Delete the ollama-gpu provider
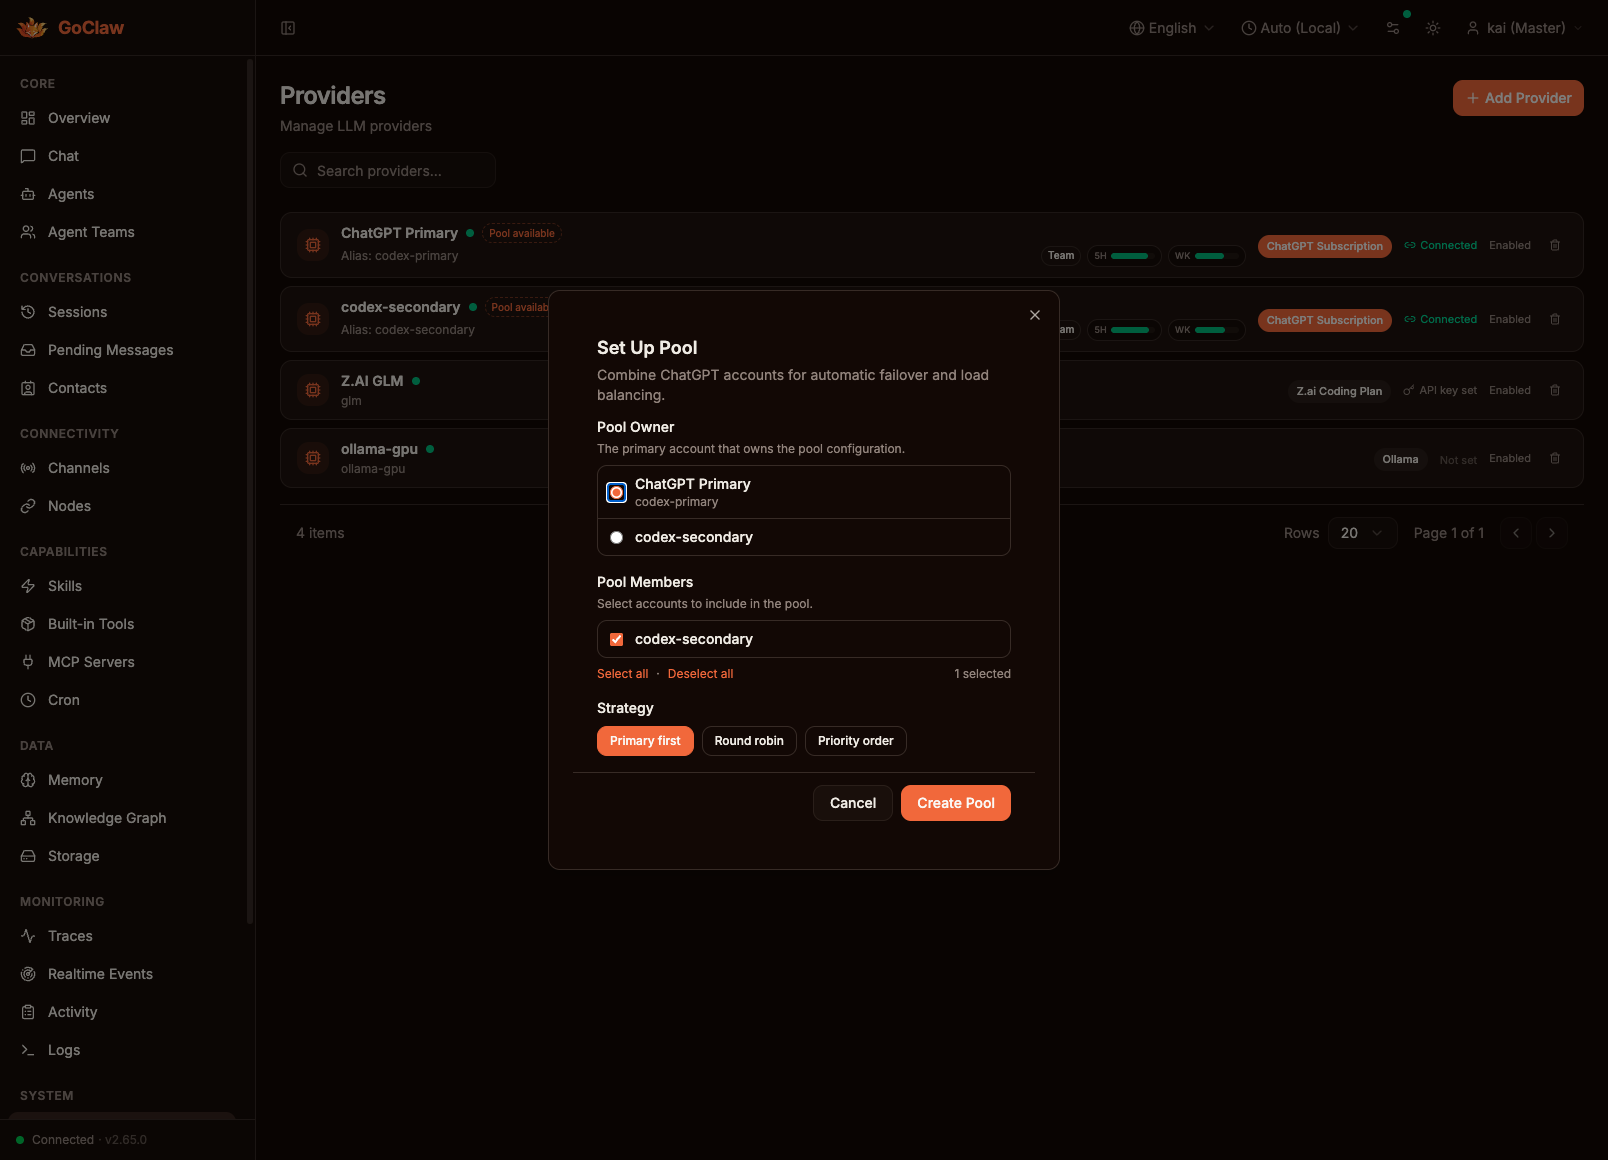1608x1160 pixels. coord(1555,458)
